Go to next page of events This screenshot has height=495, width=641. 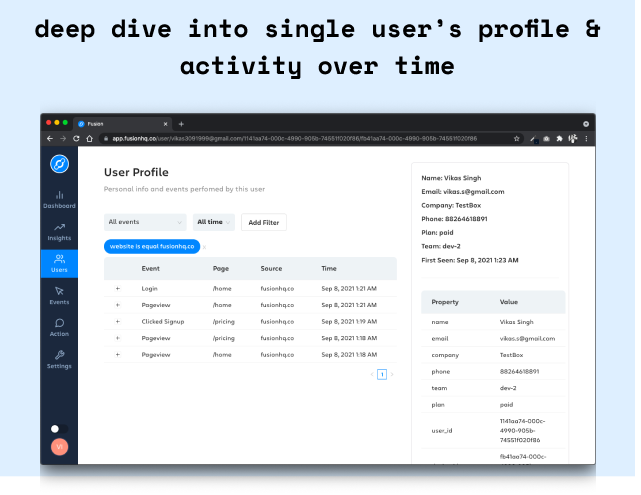coord(392,375)
